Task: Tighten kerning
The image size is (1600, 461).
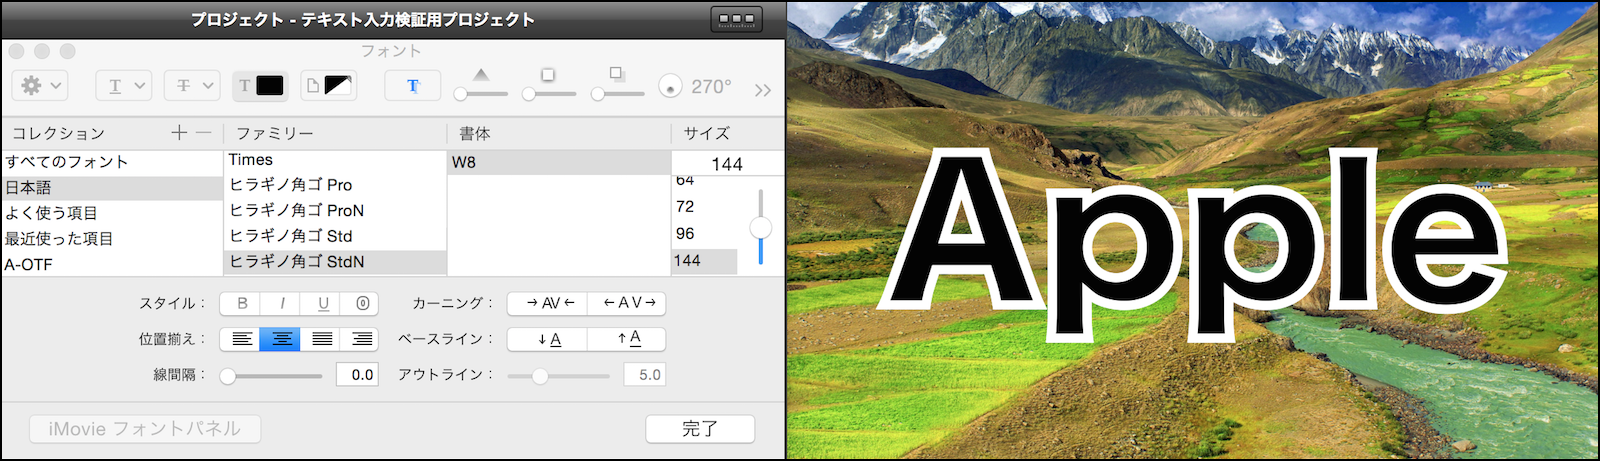Action: tap(547, 303)
